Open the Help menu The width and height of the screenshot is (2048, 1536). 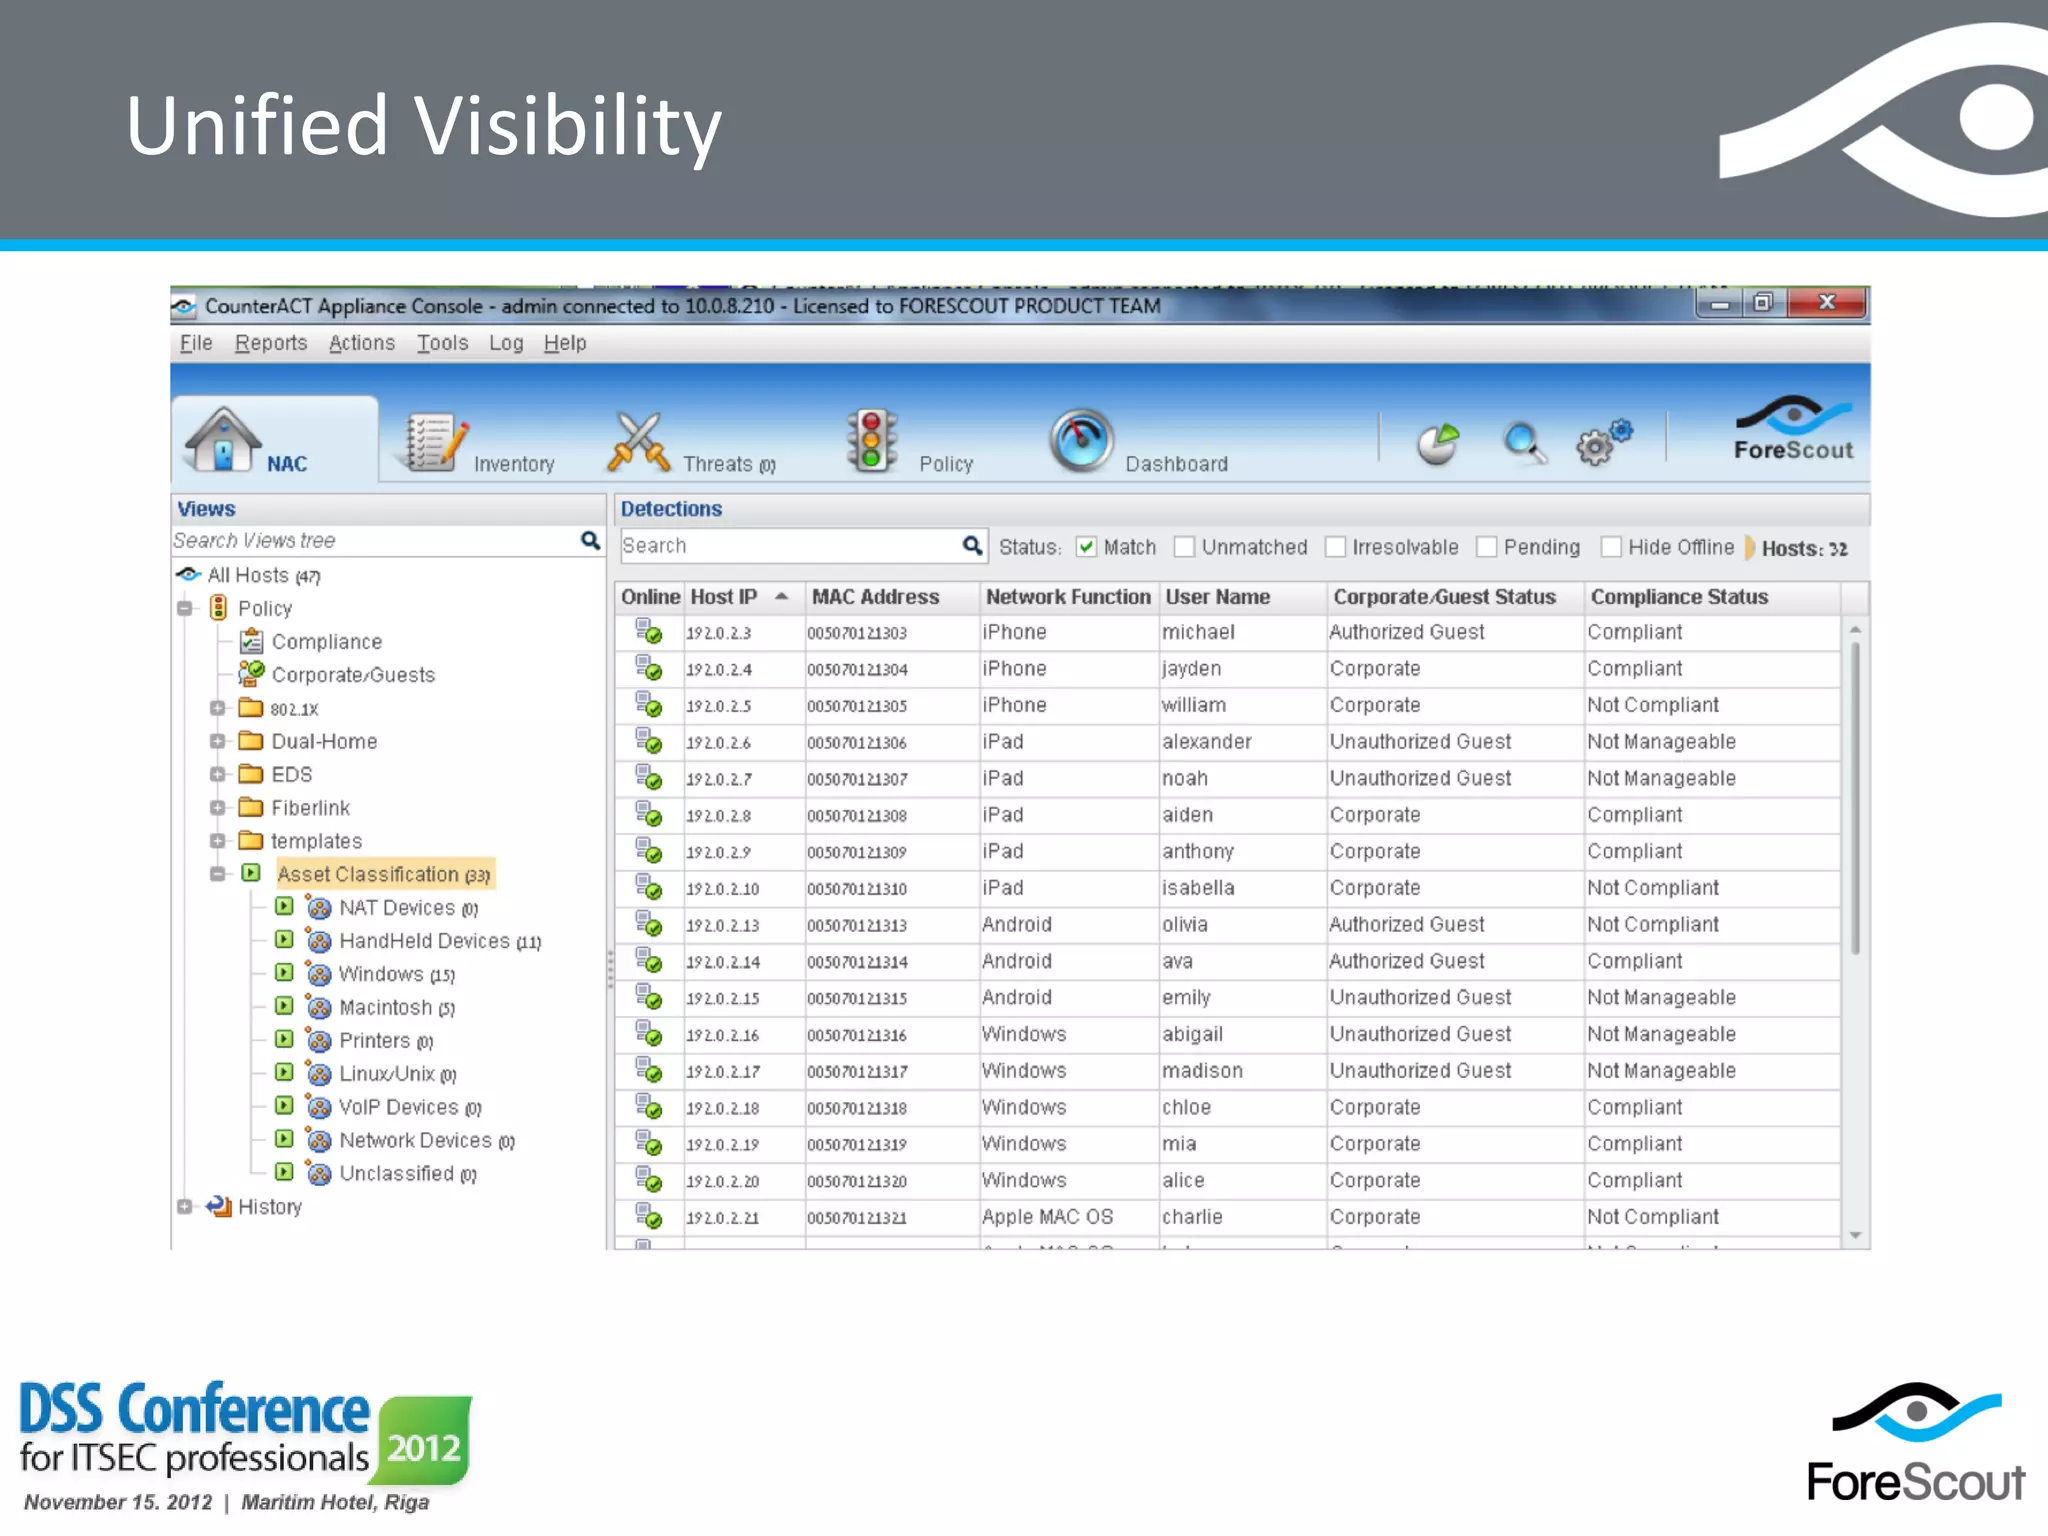[565, 343]
